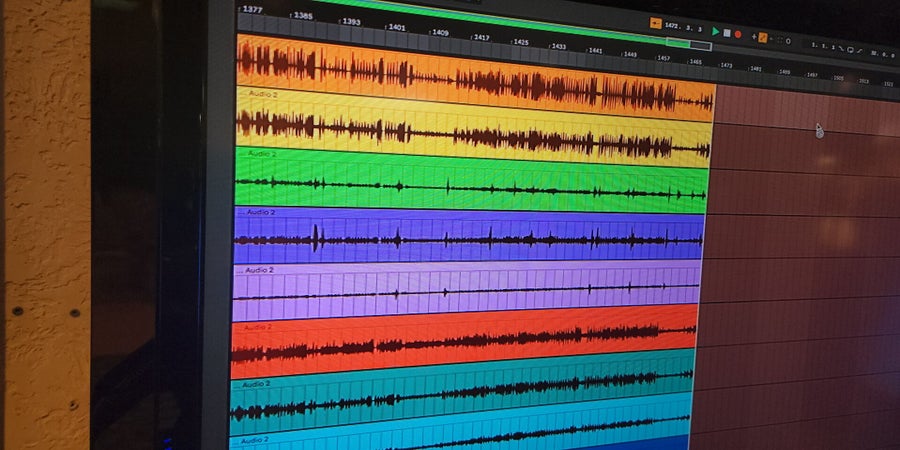Select the green clip's Audio 2 title

[x=262, y=154]
